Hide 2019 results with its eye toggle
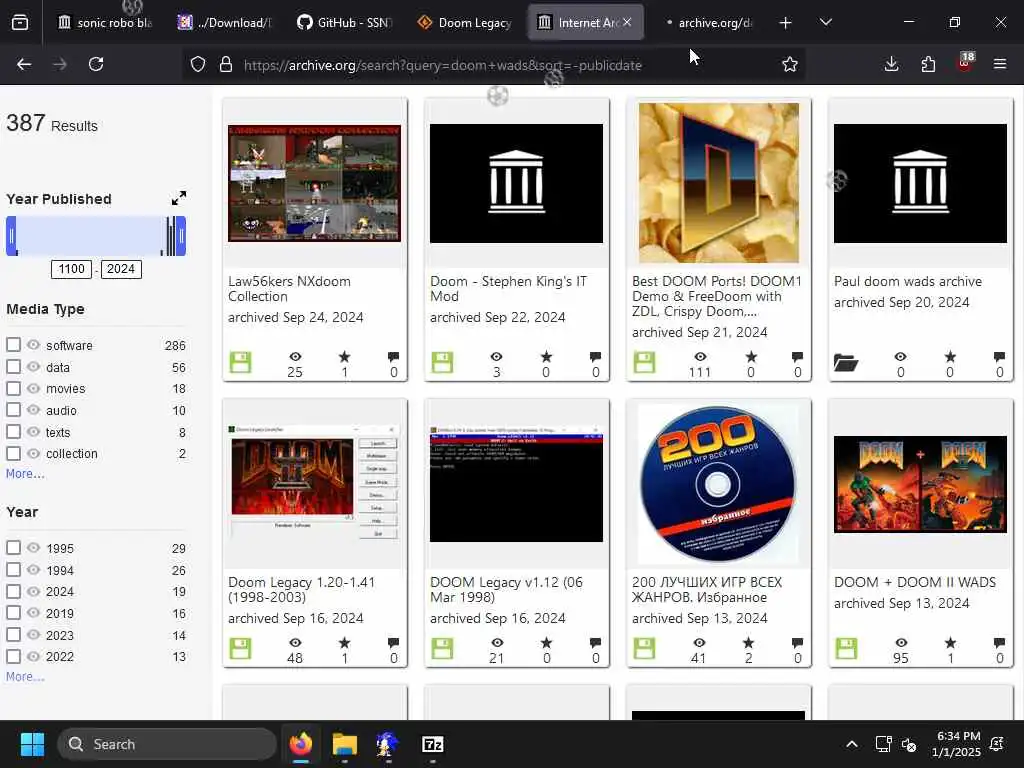This screenshot has width=1024, height=768. [33, 613]
